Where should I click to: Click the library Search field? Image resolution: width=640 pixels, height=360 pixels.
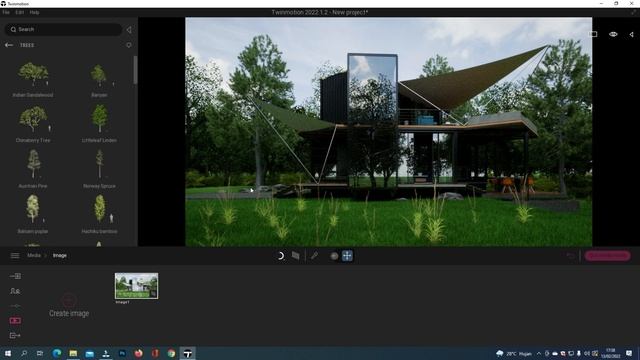pos(63,29)
